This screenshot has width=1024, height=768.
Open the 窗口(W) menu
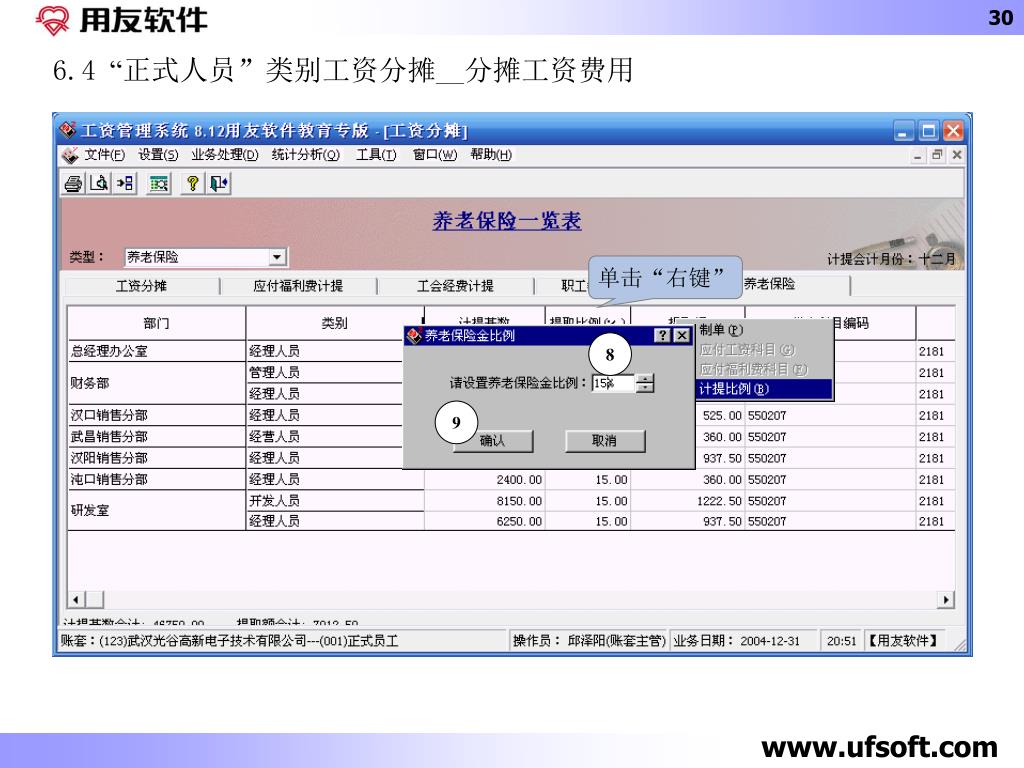coord(435,155)
